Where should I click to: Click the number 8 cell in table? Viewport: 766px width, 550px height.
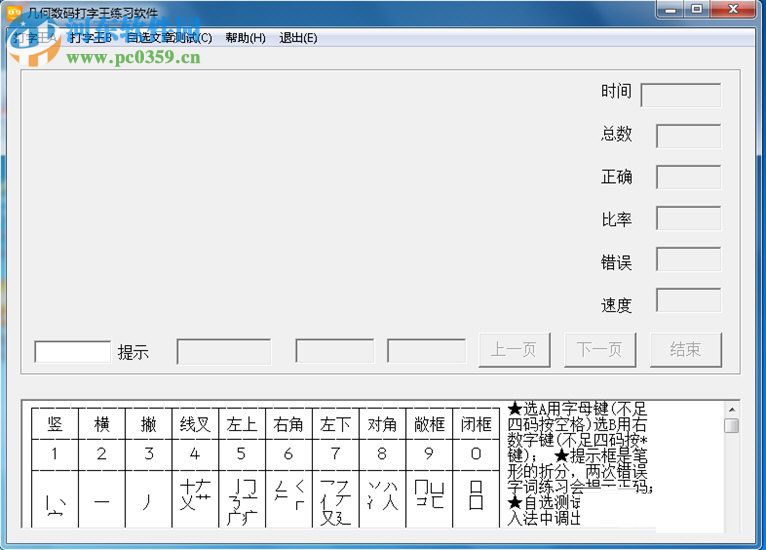(x=383, y=454)
